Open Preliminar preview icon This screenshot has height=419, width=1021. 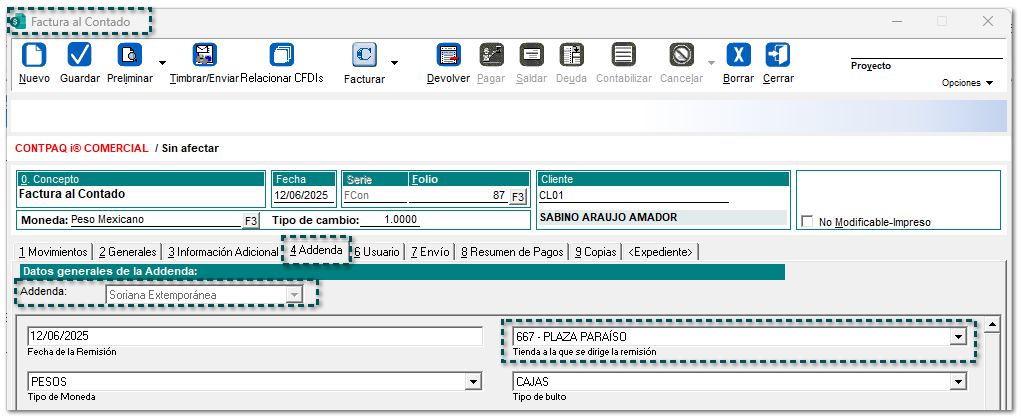coord(129,55)
